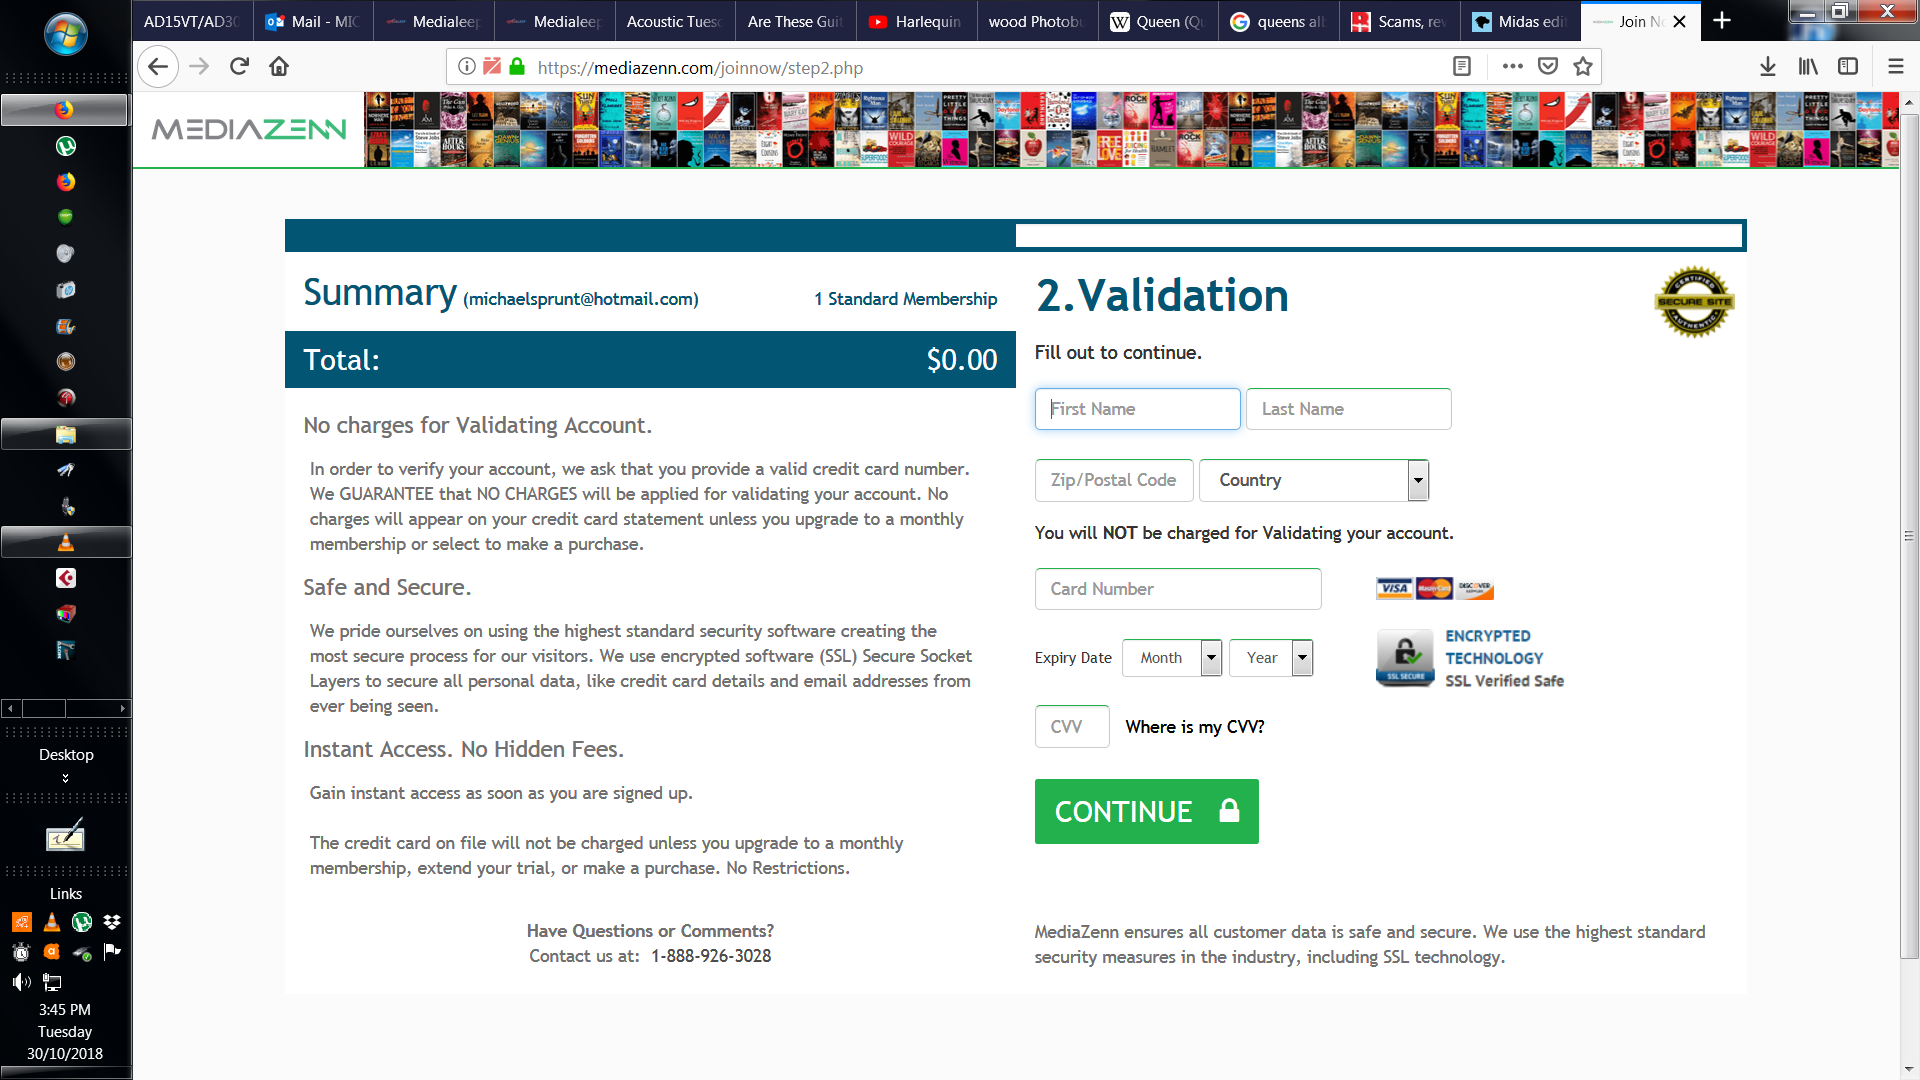Click the Zip/Postal Code input field
This screenshot has width=1920, height=1080.
click(x=1113, y=479)
